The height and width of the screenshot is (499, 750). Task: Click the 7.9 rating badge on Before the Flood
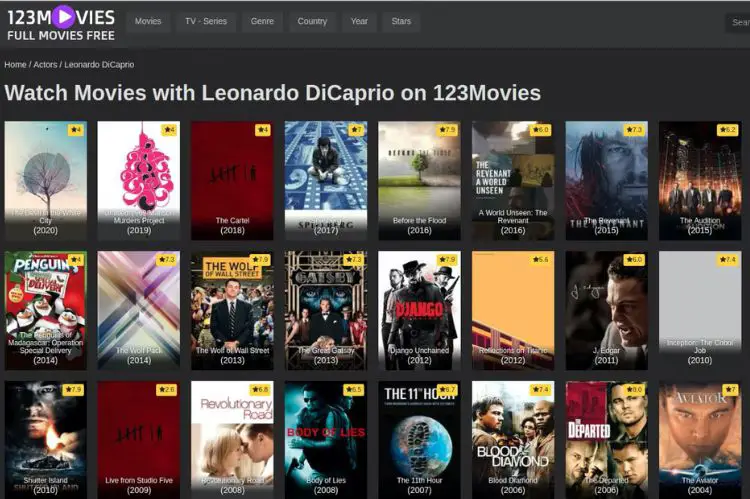(447, 130)
